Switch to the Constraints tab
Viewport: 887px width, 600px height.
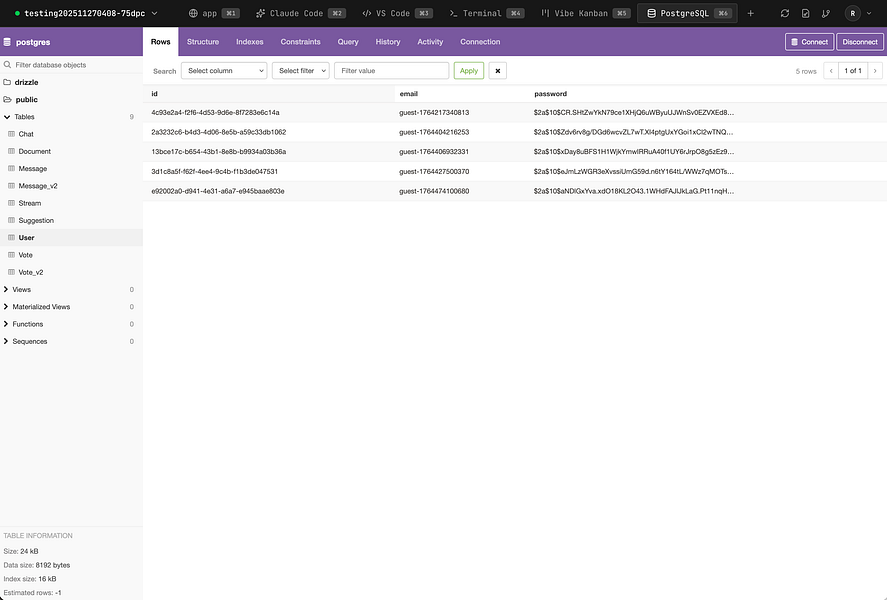pos(300,42)
